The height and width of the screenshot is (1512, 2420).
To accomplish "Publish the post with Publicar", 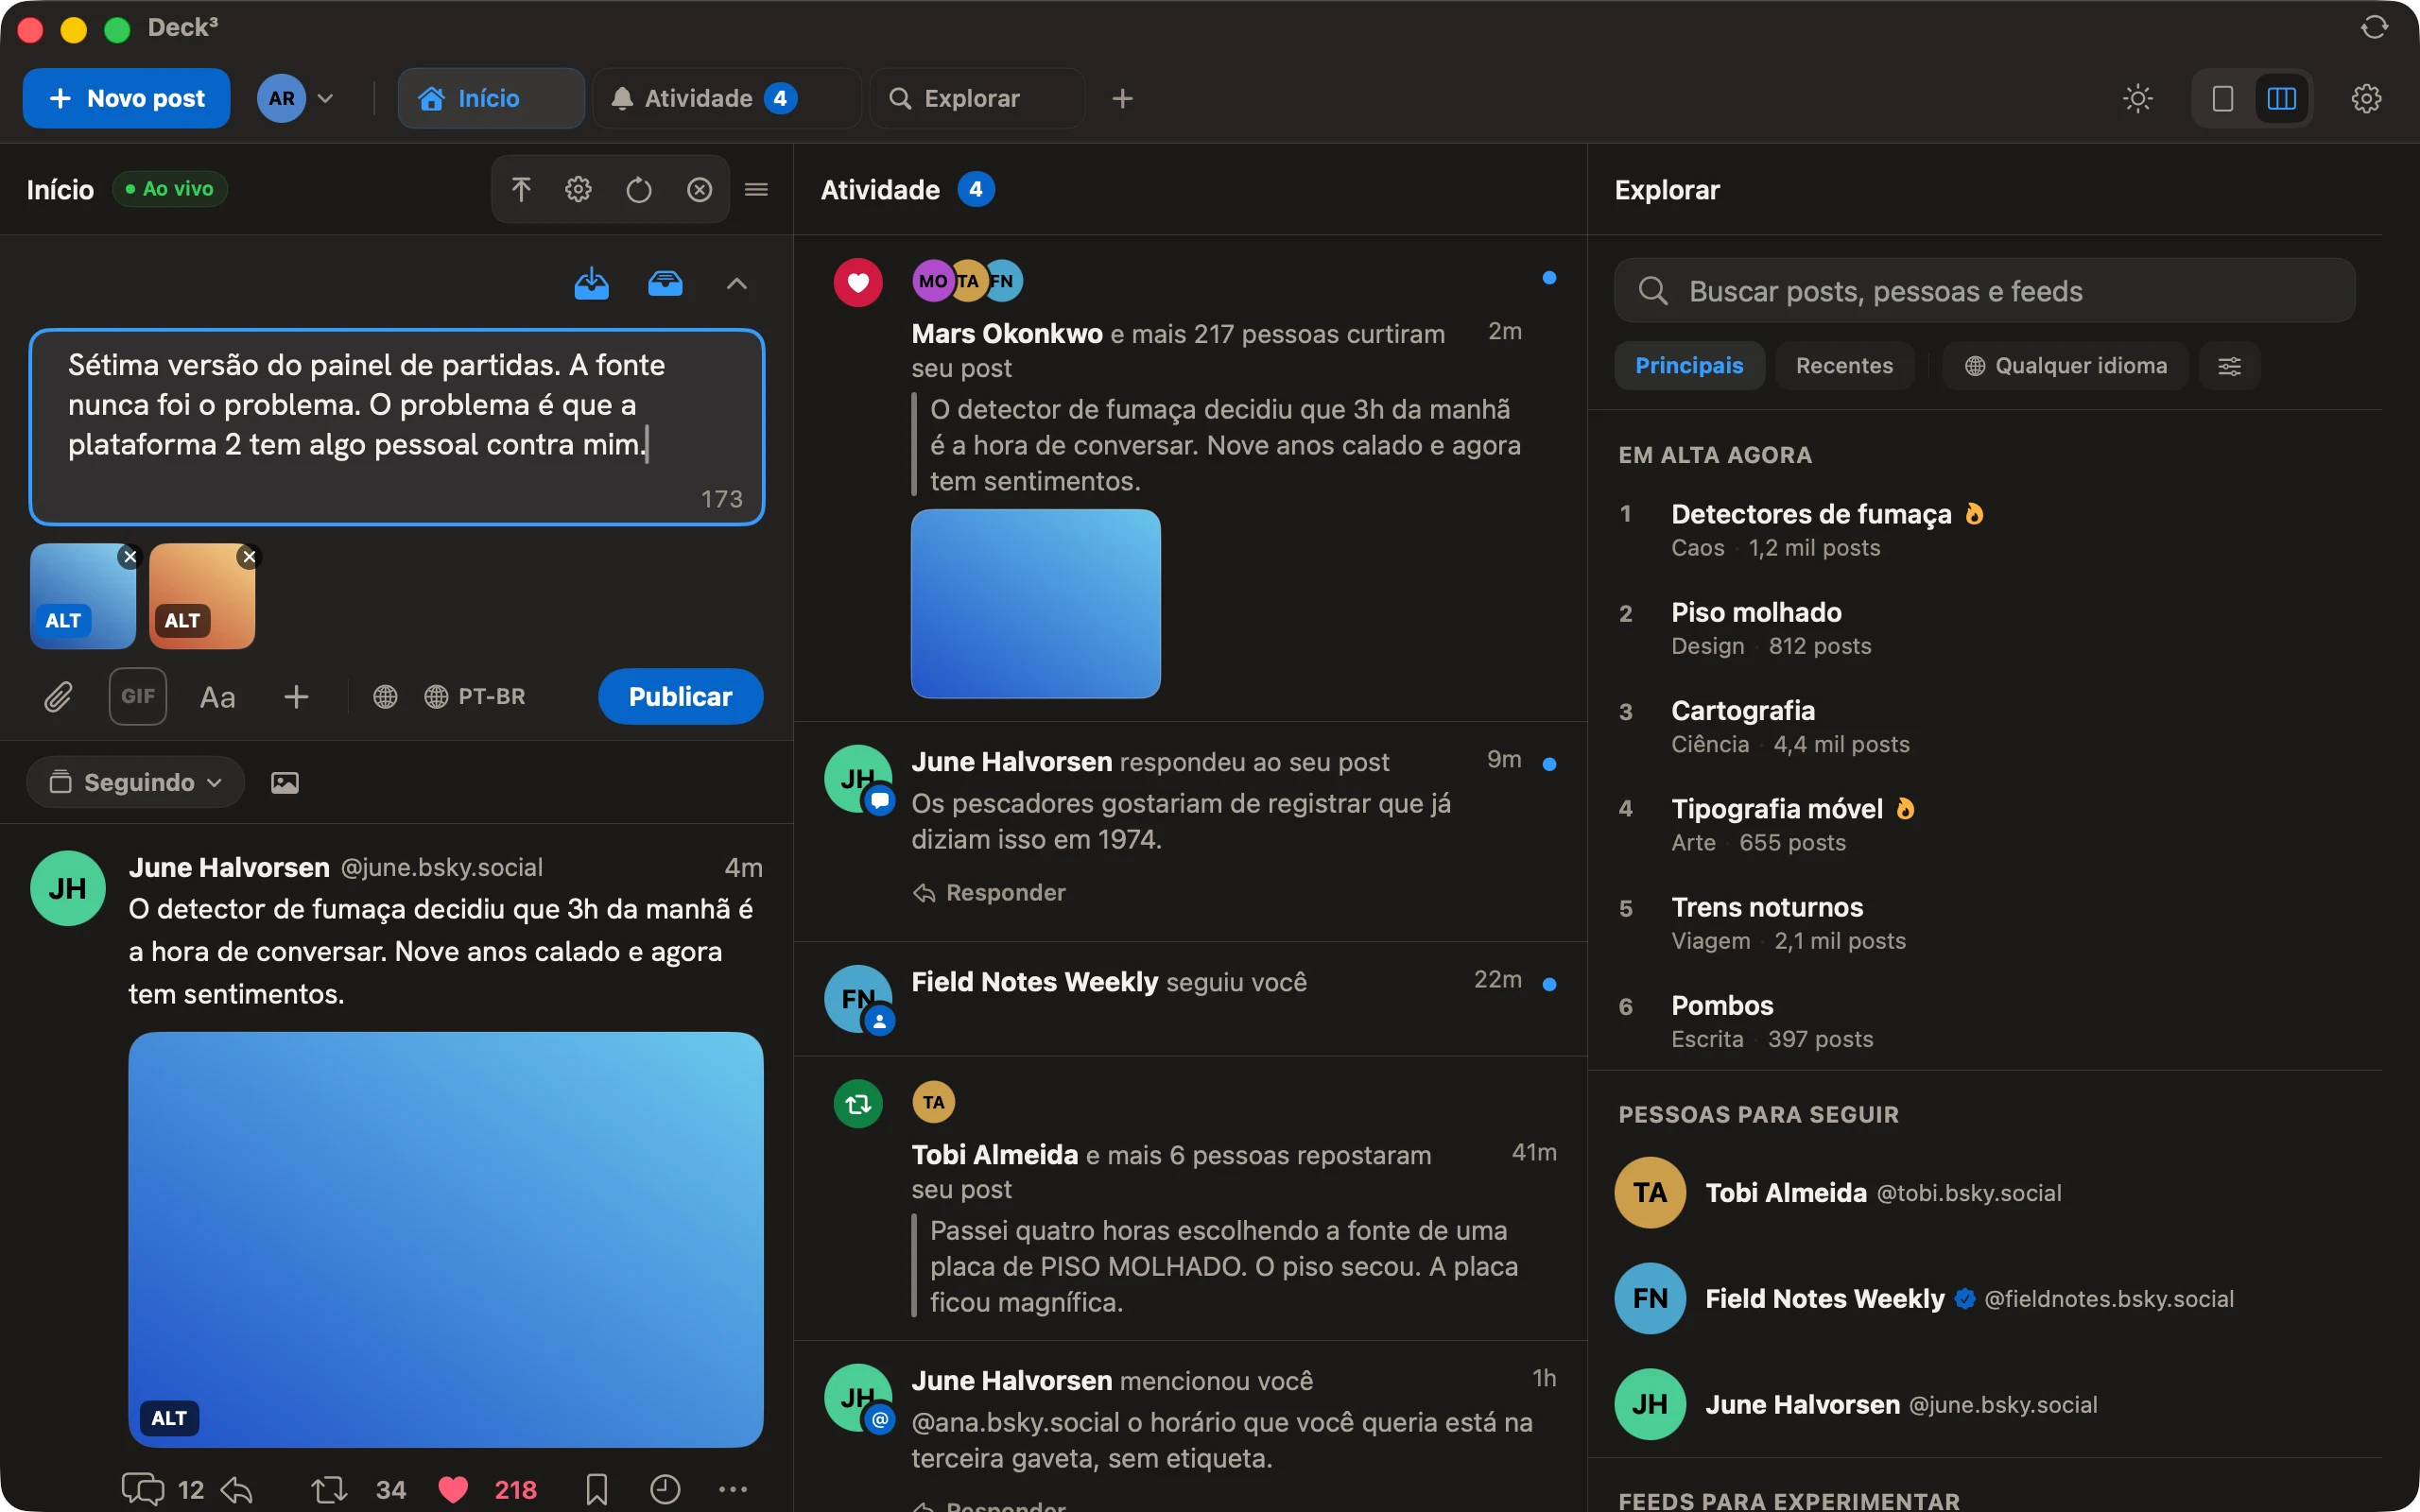I will point(681,697).
